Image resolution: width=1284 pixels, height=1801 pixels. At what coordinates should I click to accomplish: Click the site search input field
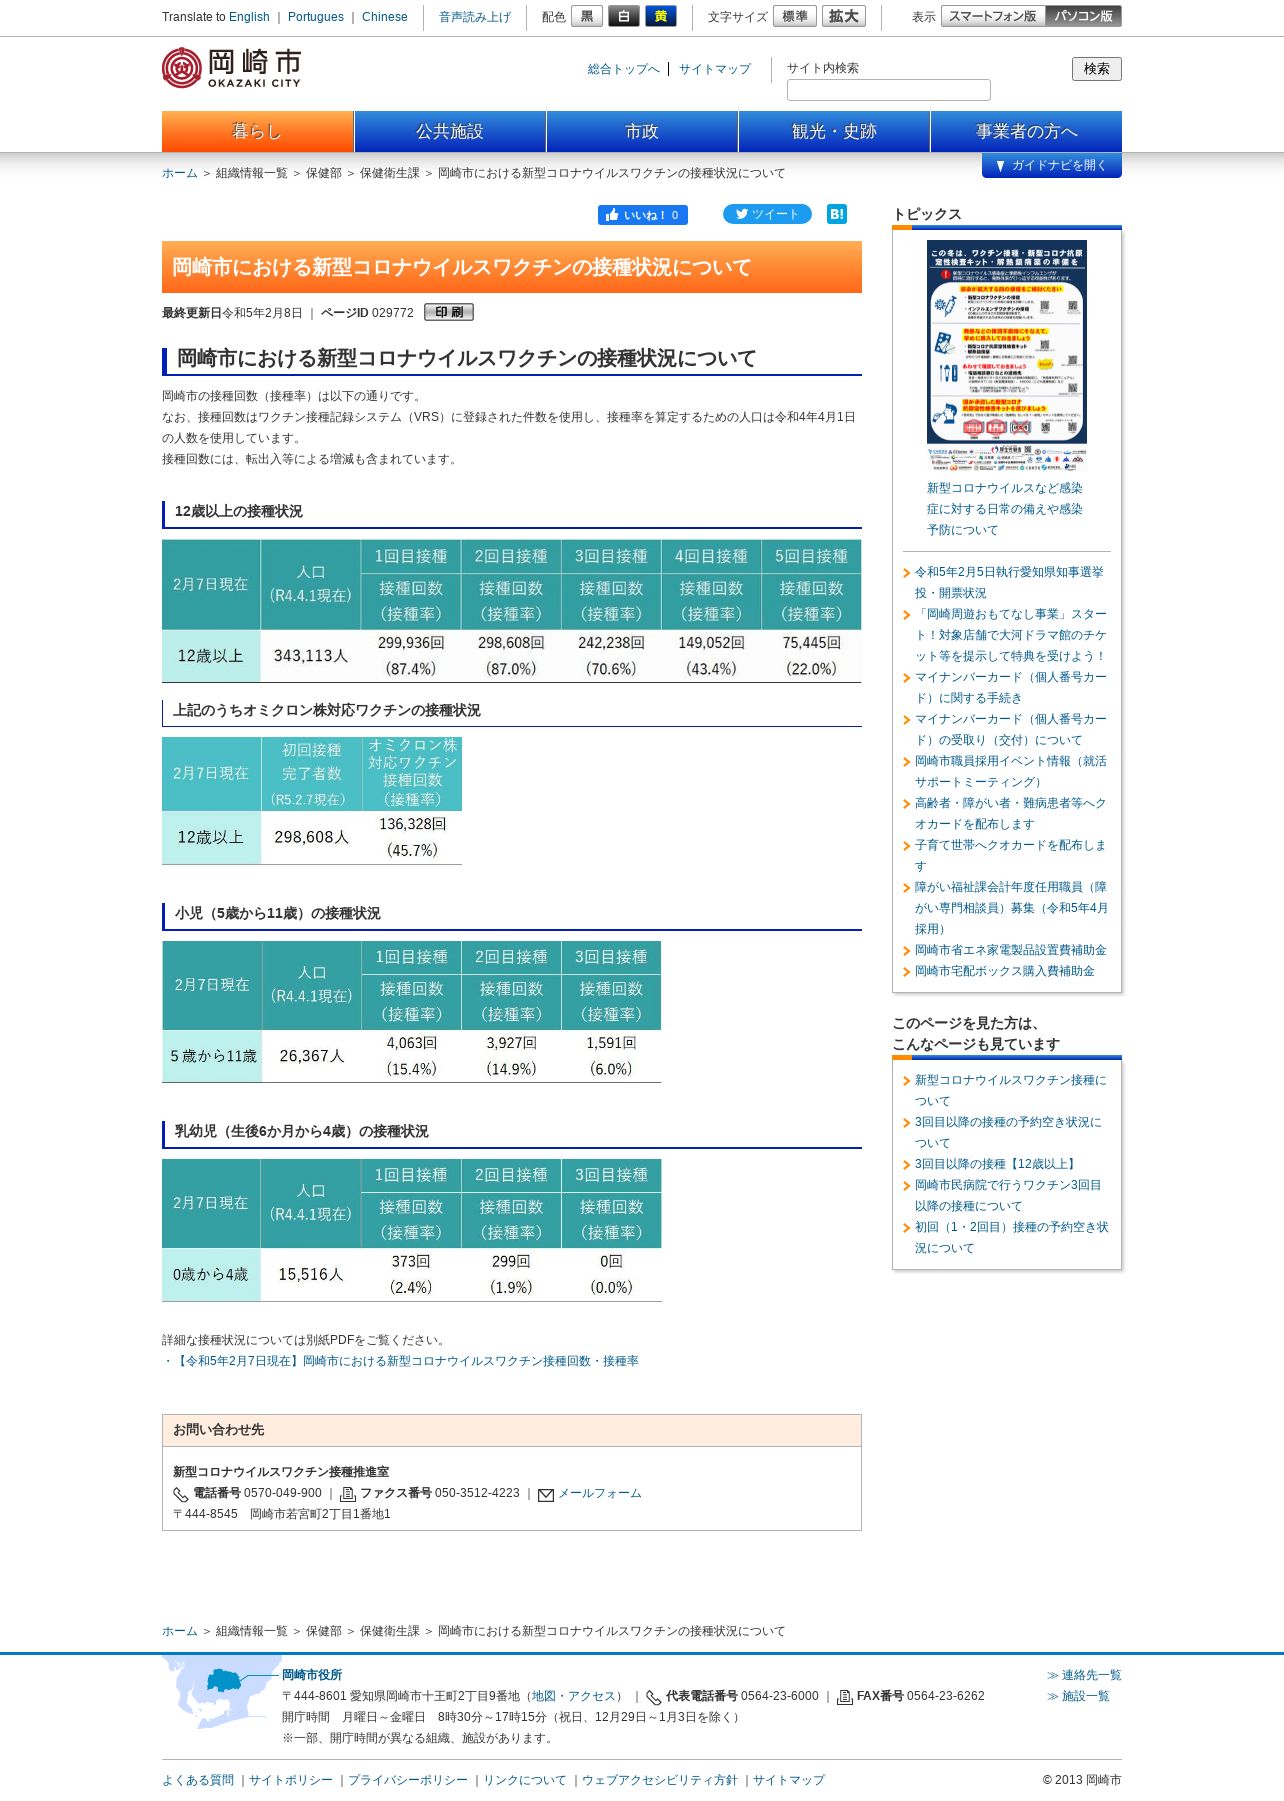tap(889, 90)
